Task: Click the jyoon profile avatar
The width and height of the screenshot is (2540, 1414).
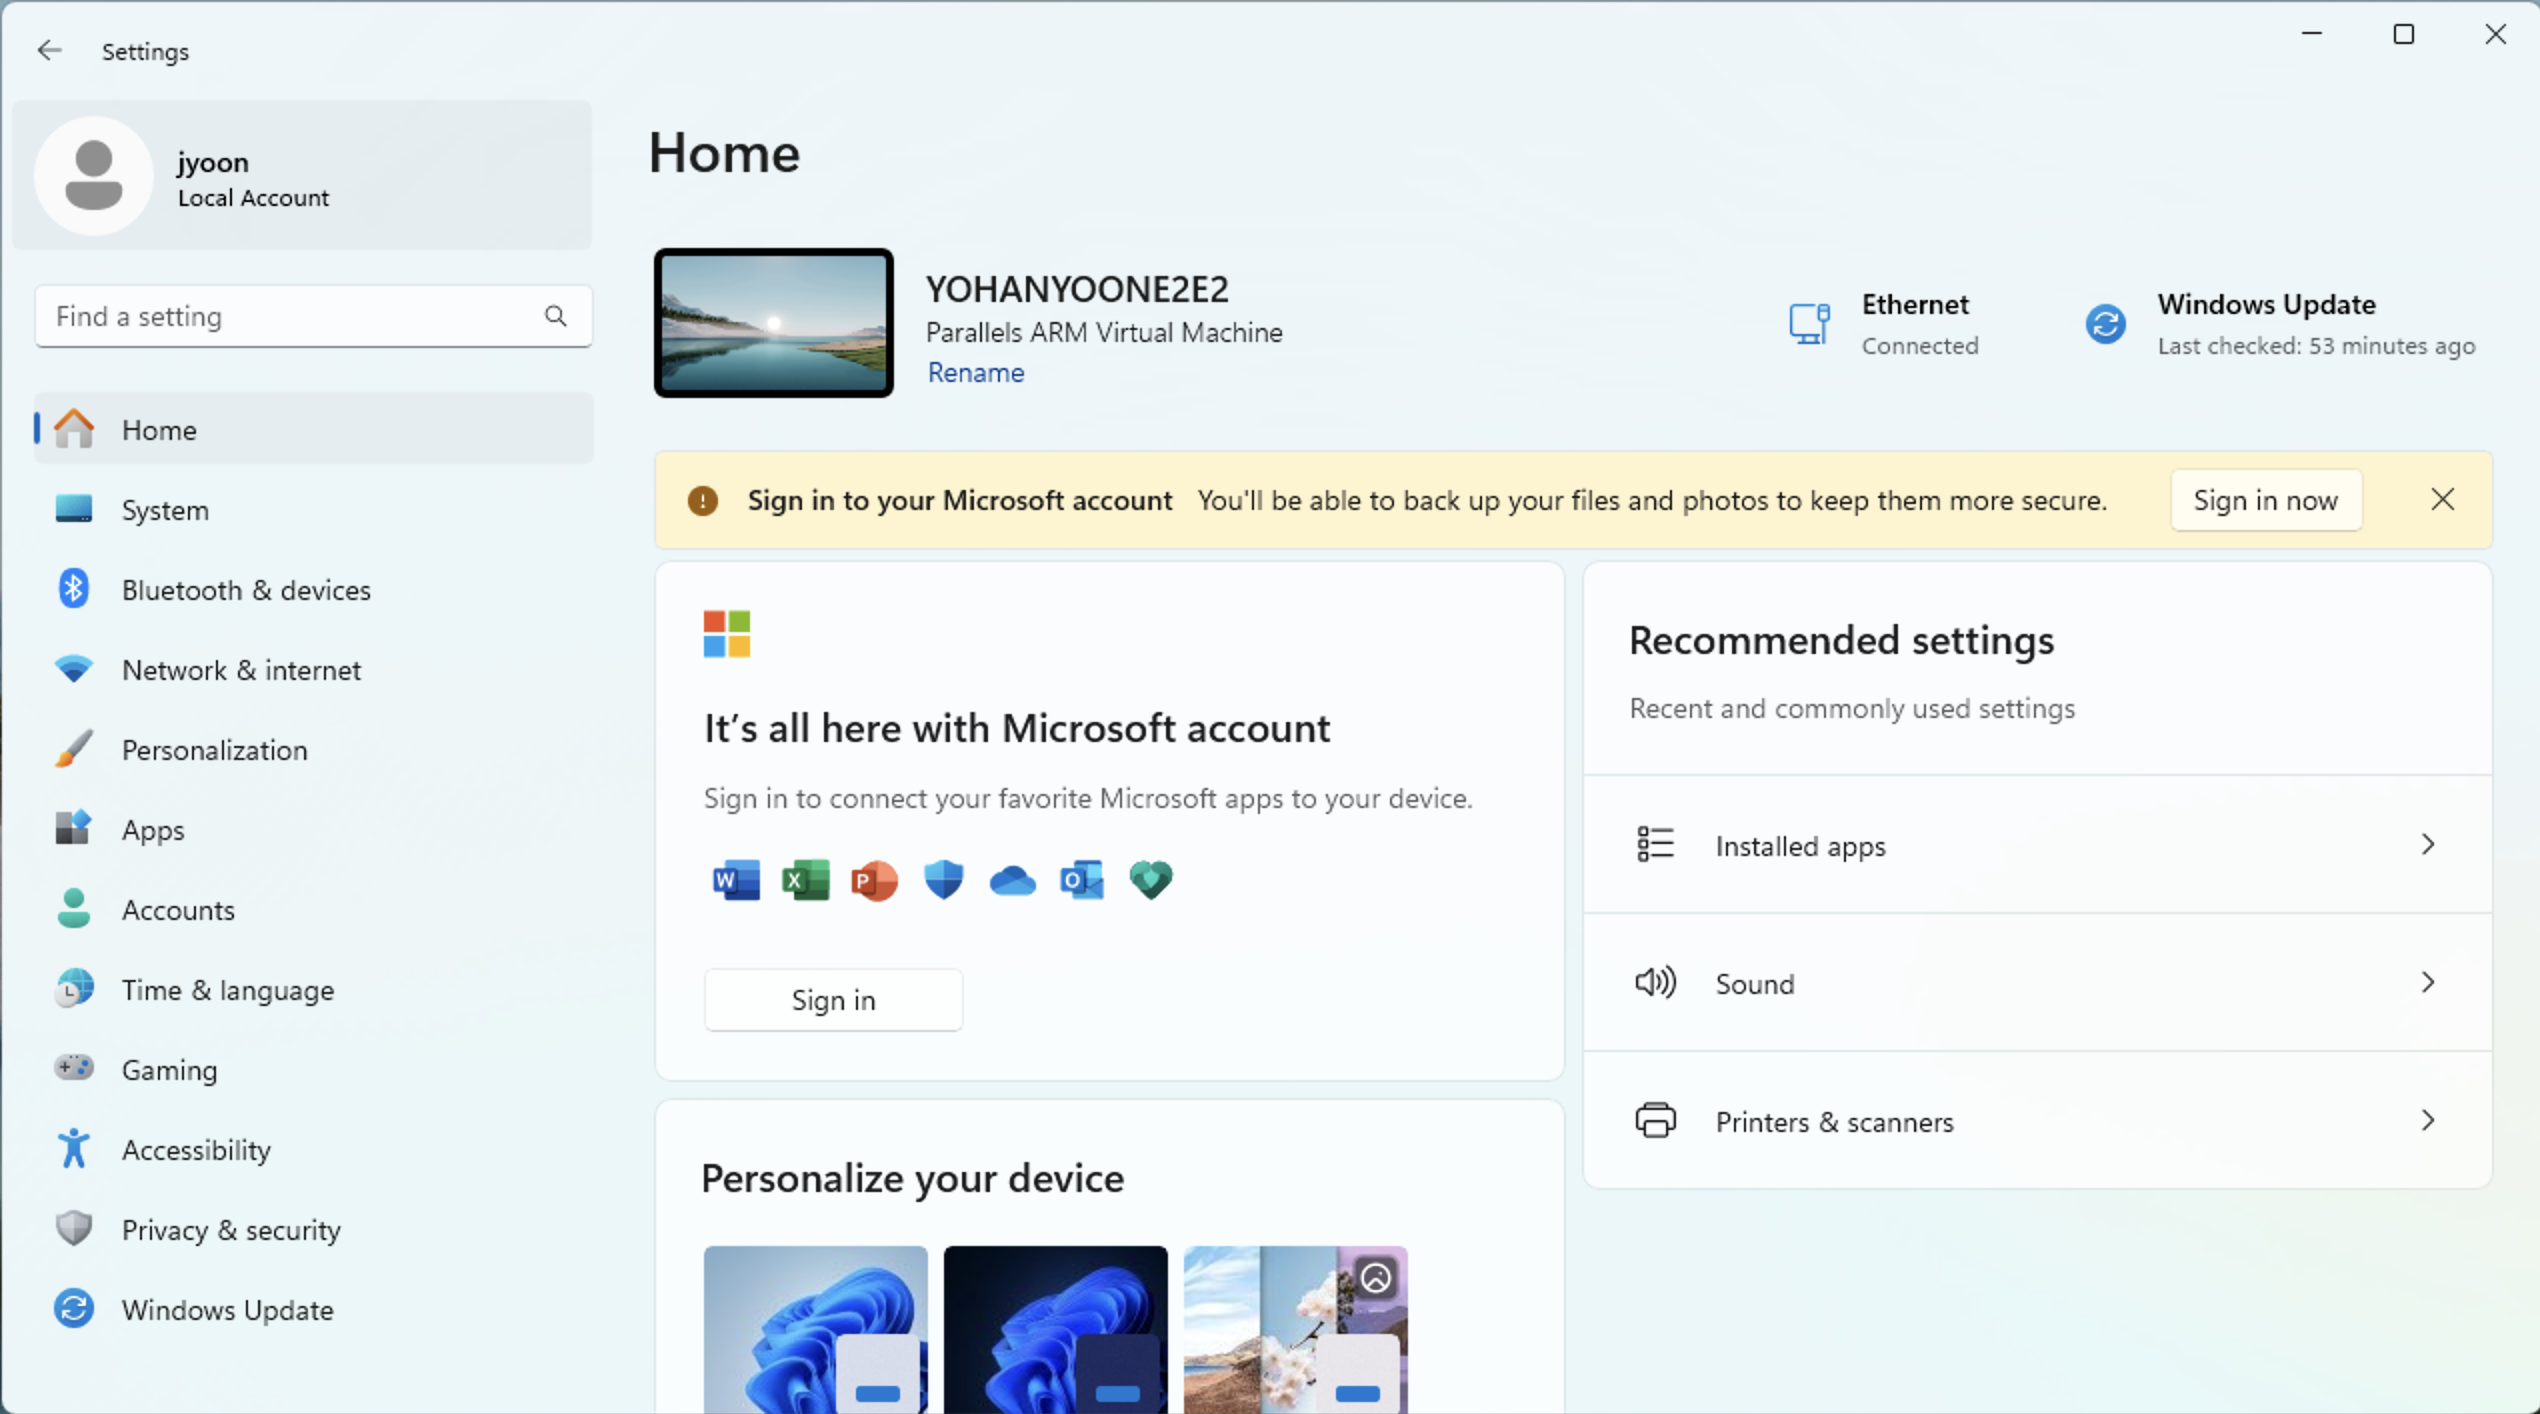Action: 94,175
